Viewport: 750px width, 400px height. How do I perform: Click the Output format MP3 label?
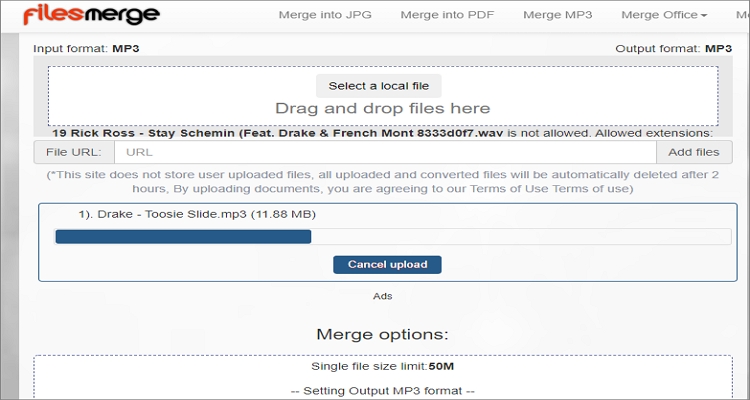click(x=673, y=48)
